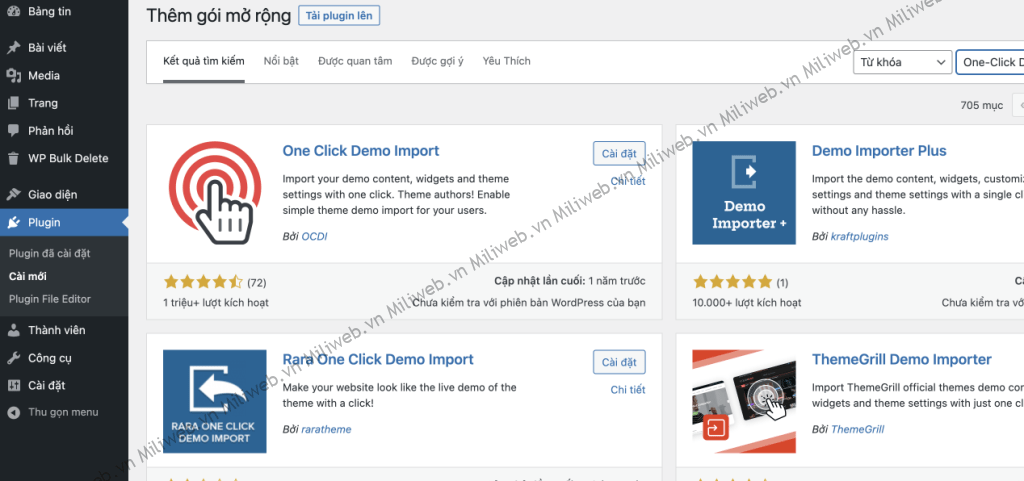Click the Thành viên user icon
The image size is (1024, 481).
point(14,330)
